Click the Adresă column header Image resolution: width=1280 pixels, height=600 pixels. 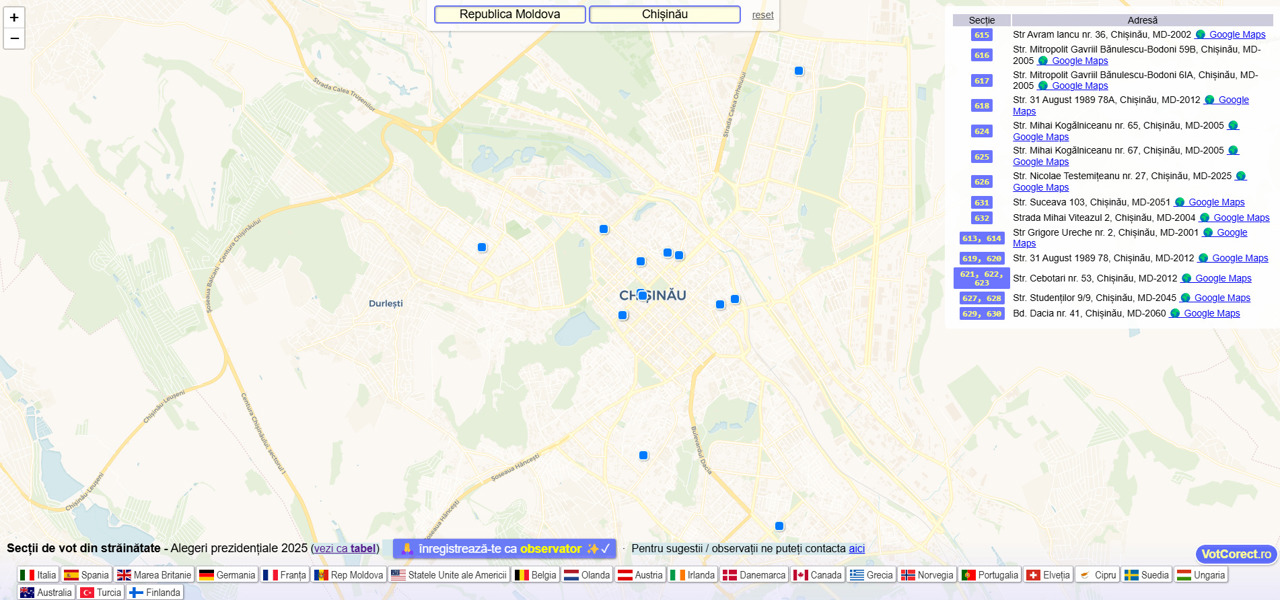tap(1142, 20)
